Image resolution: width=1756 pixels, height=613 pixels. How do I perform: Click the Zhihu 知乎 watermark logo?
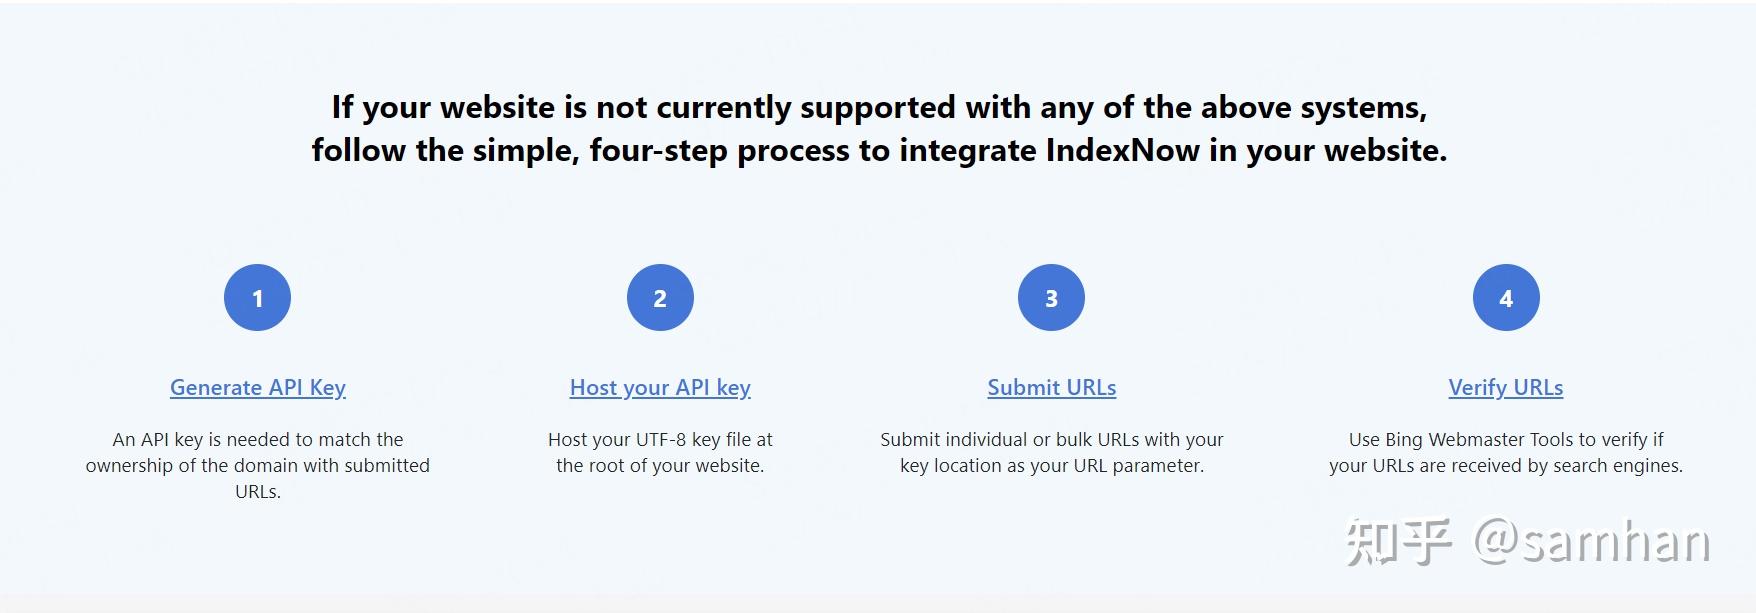click(x=1399, y=543)
